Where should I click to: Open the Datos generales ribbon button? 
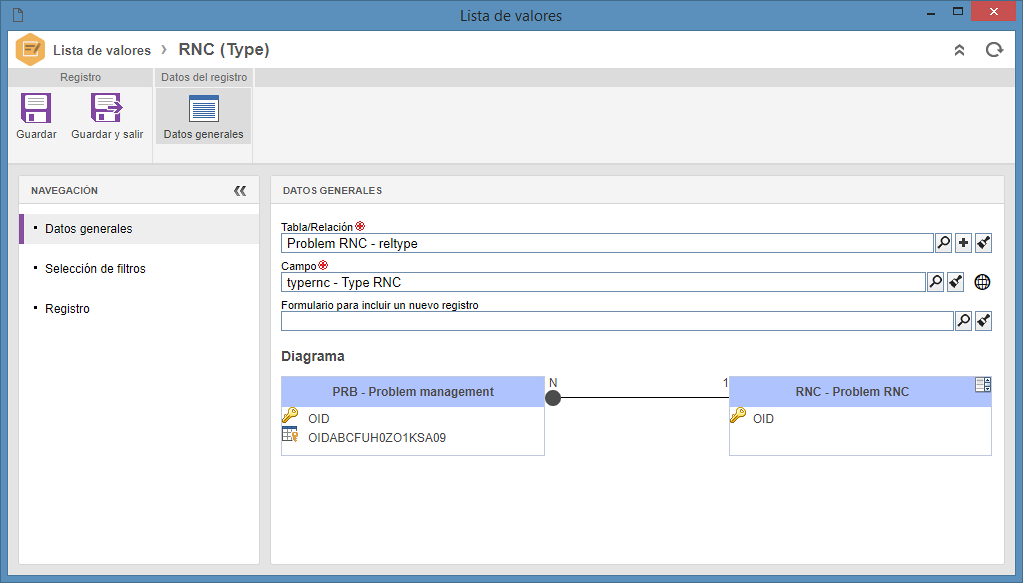[x=204, y=117]
